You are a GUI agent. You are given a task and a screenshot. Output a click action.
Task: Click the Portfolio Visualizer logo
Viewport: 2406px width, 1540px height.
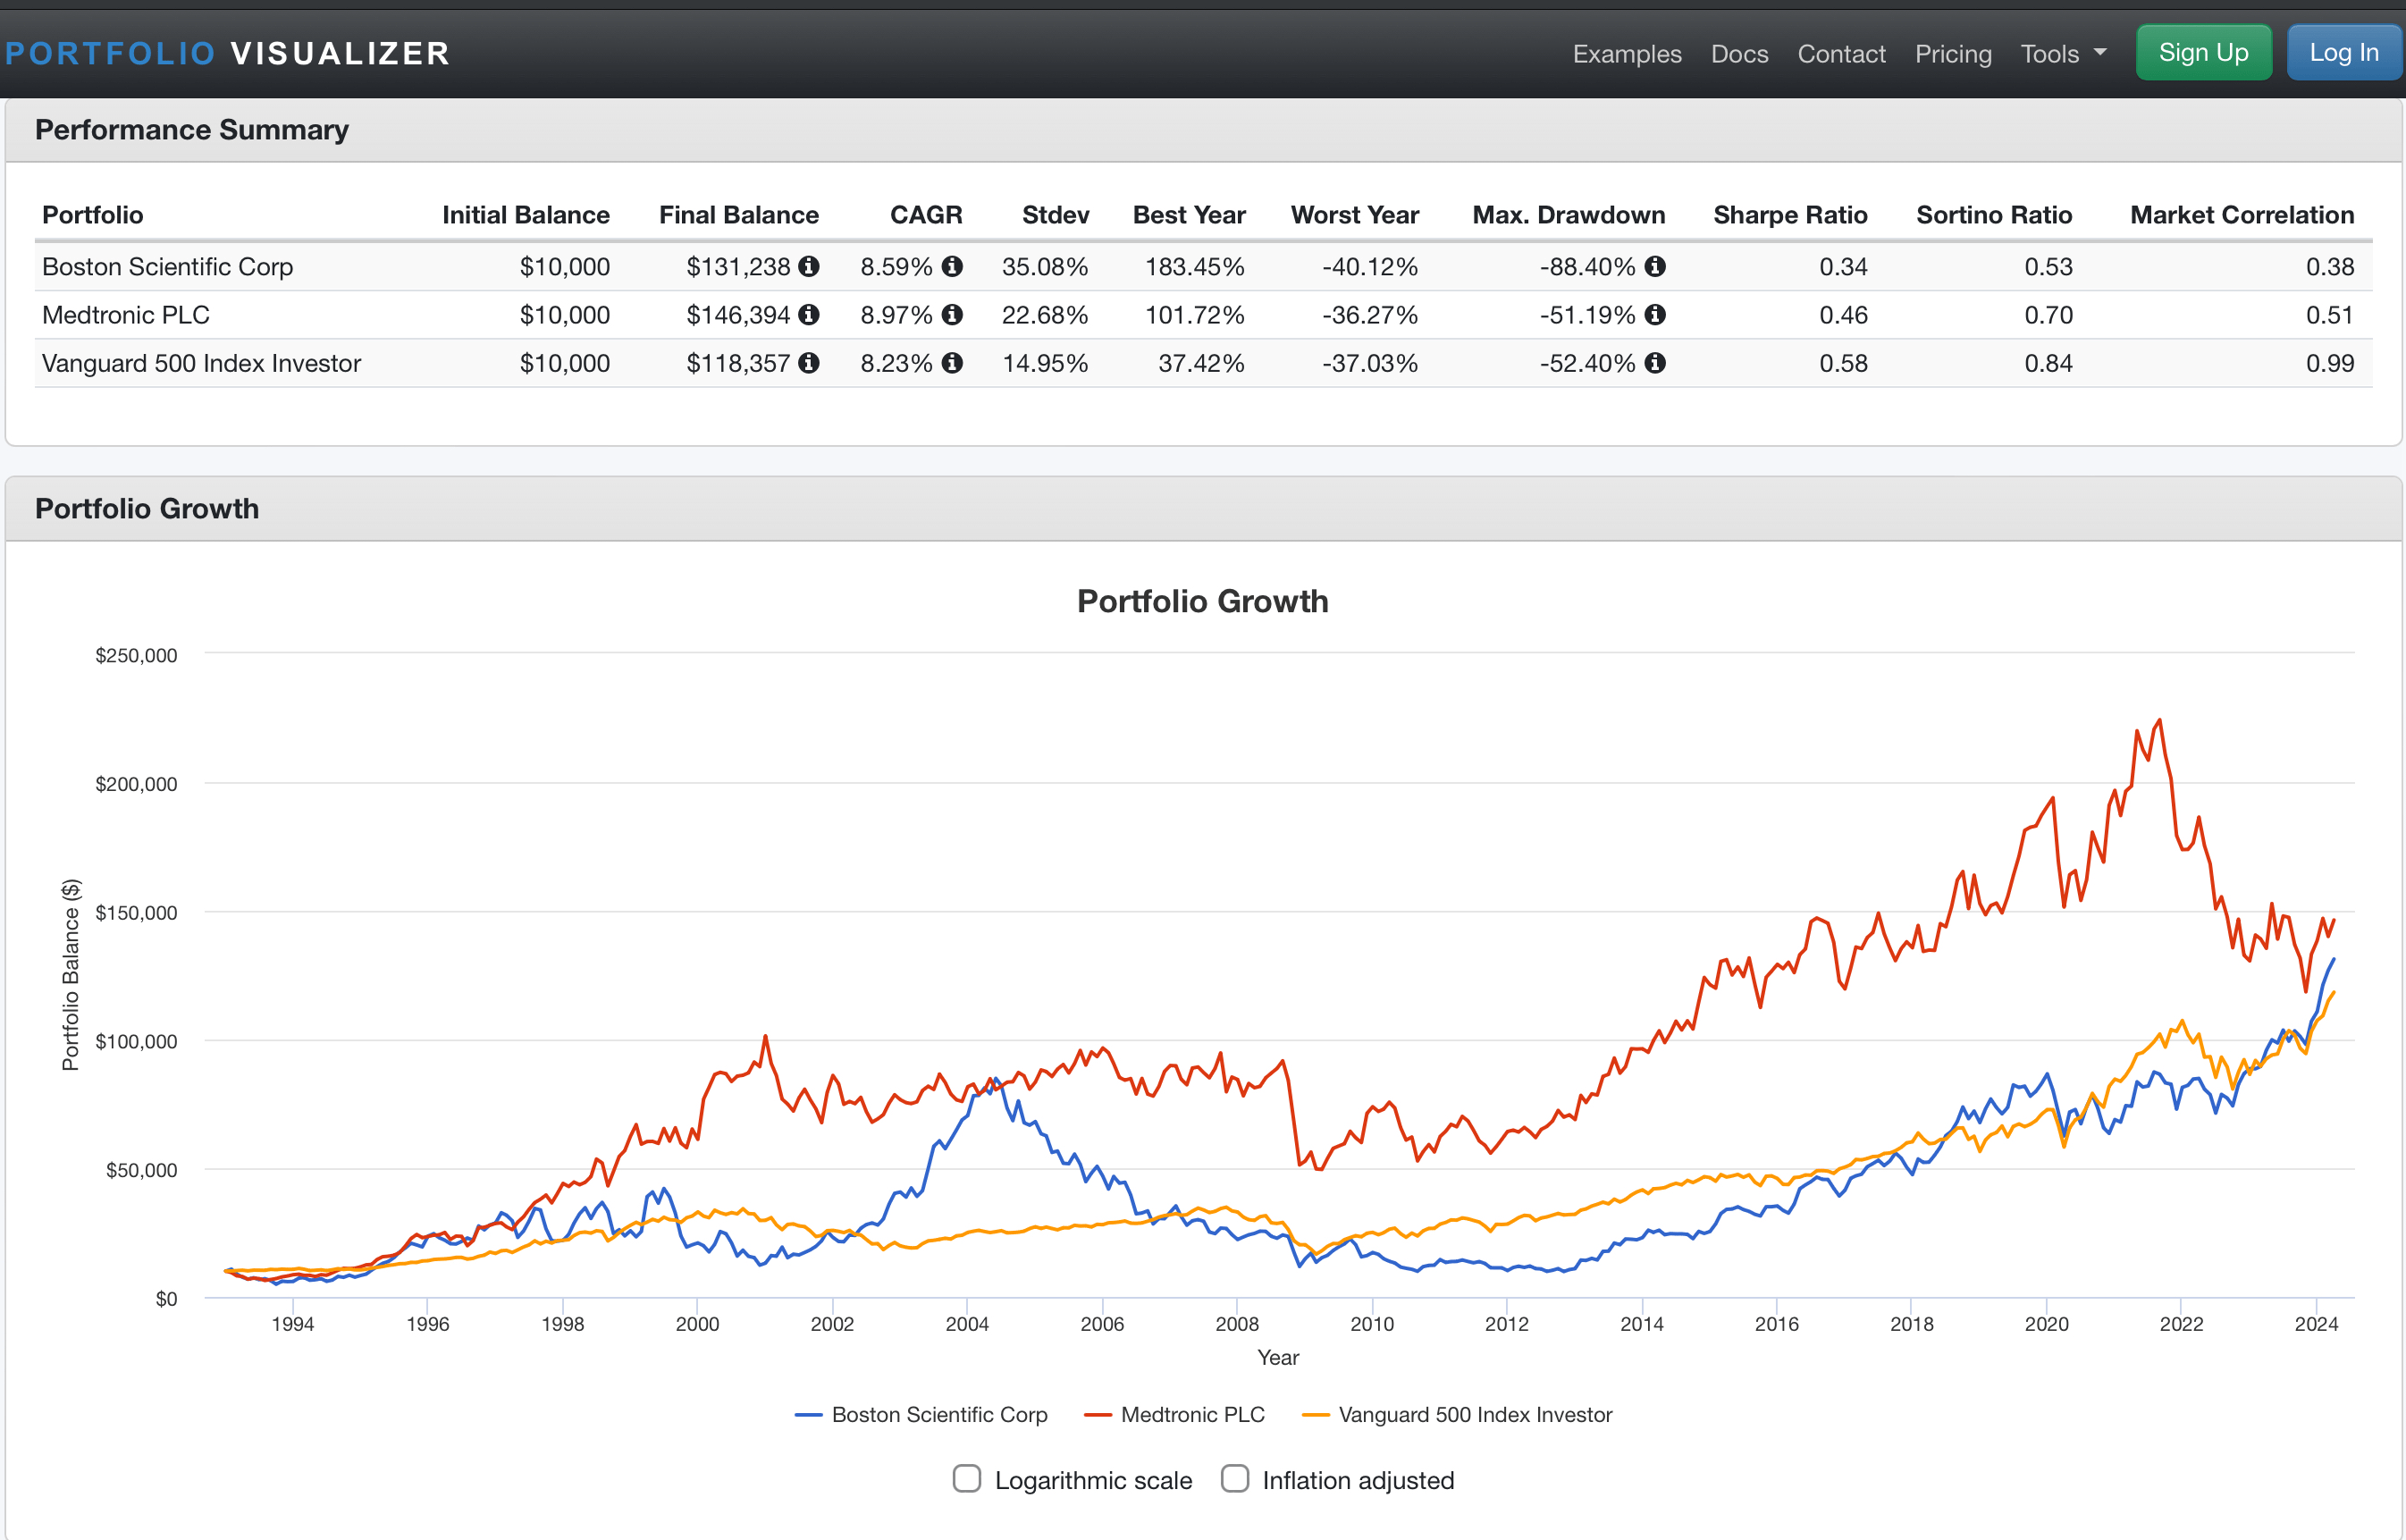(x=228, y=54)
